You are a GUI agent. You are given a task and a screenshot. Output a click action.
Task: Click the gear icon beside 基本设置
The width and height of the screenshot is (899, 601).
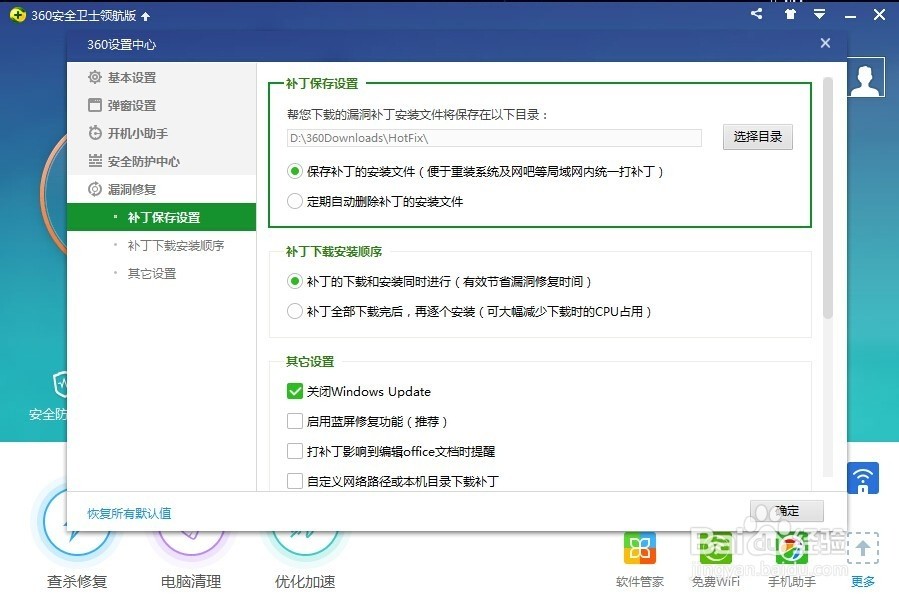(95, 77)
